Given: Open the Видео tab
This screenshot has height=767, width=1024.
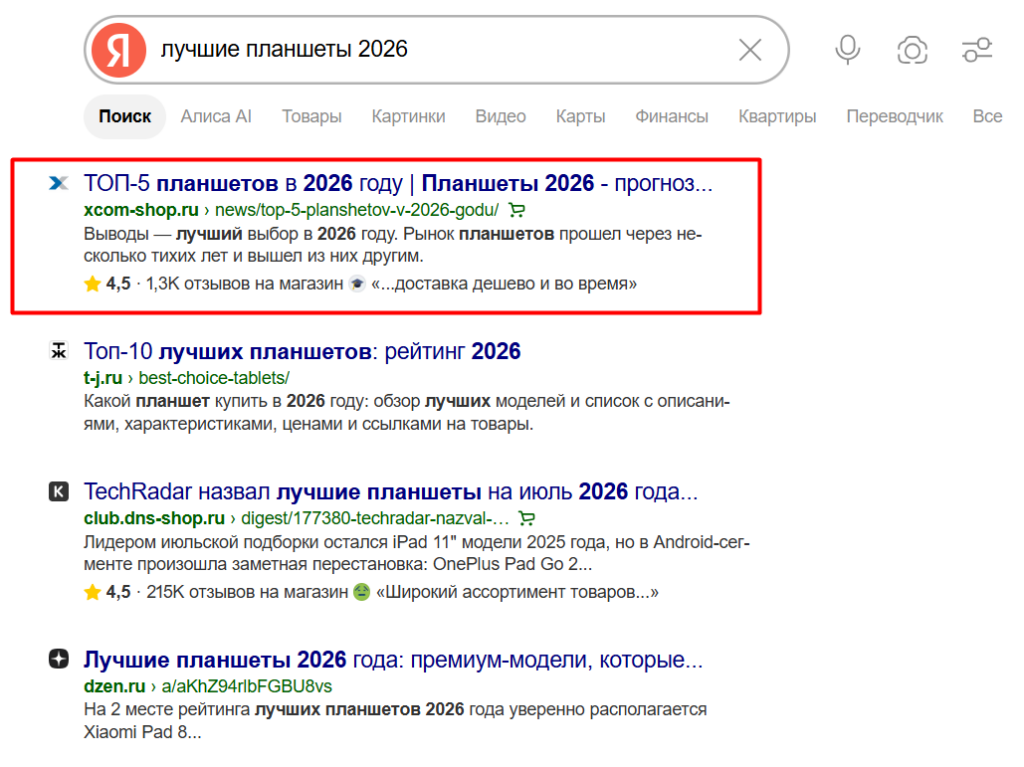Looking at the screenshot, I should pyautogui.click(x=500, y=116).
